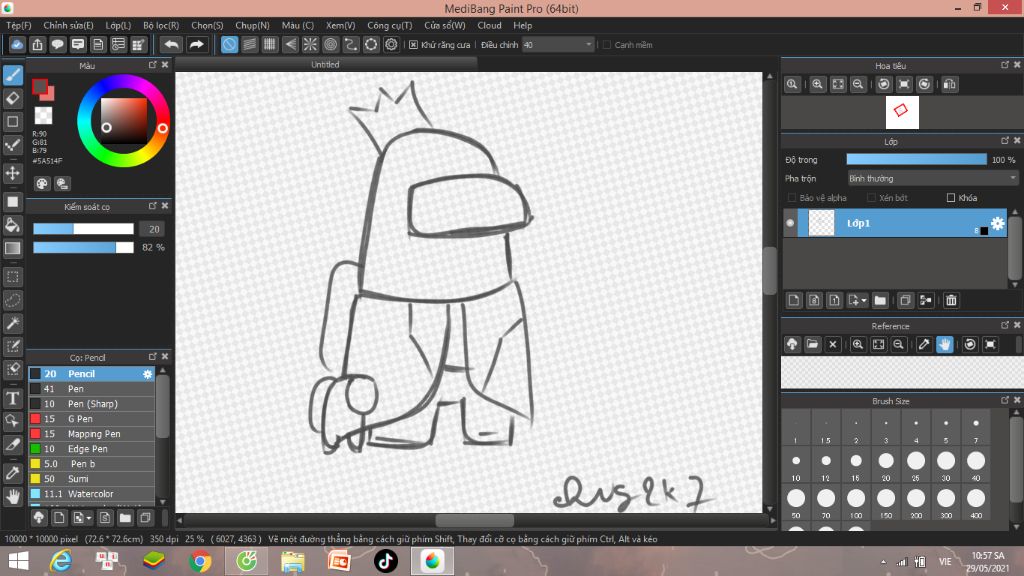Image resolution: width=1024 pixels, height=576 pixels.
Task: Switch to the Untitled canvas tab
Action: (x=325, y=64)
